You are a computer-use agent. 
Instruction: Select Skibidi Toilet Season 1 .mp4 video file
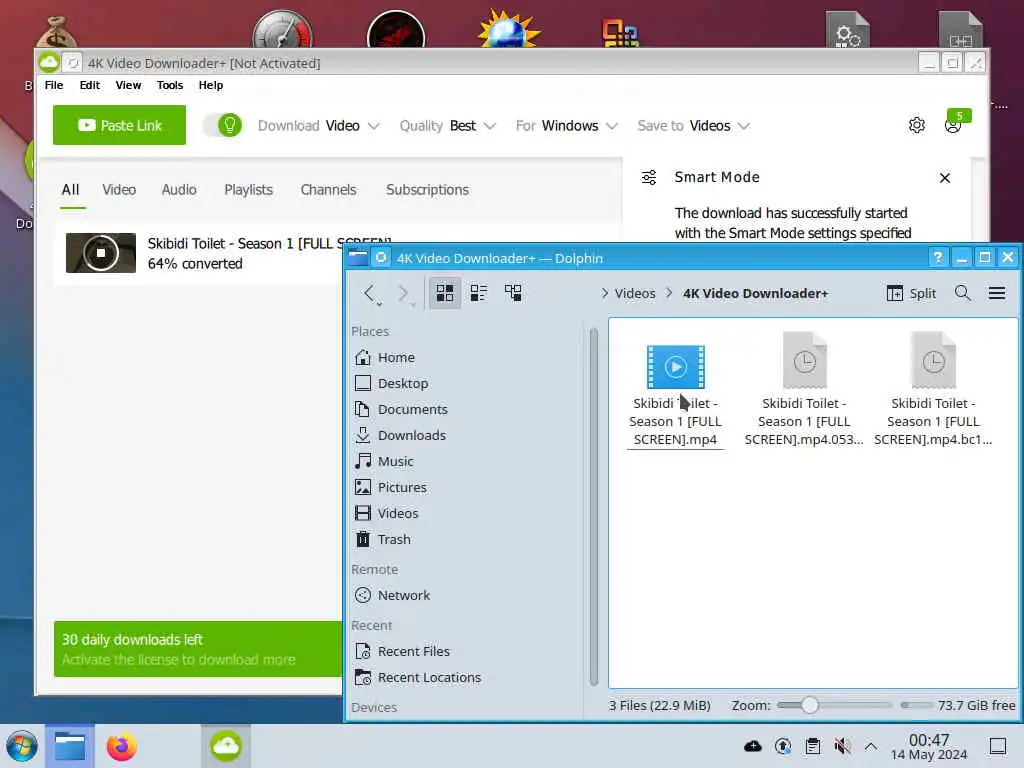pos(675,394)
